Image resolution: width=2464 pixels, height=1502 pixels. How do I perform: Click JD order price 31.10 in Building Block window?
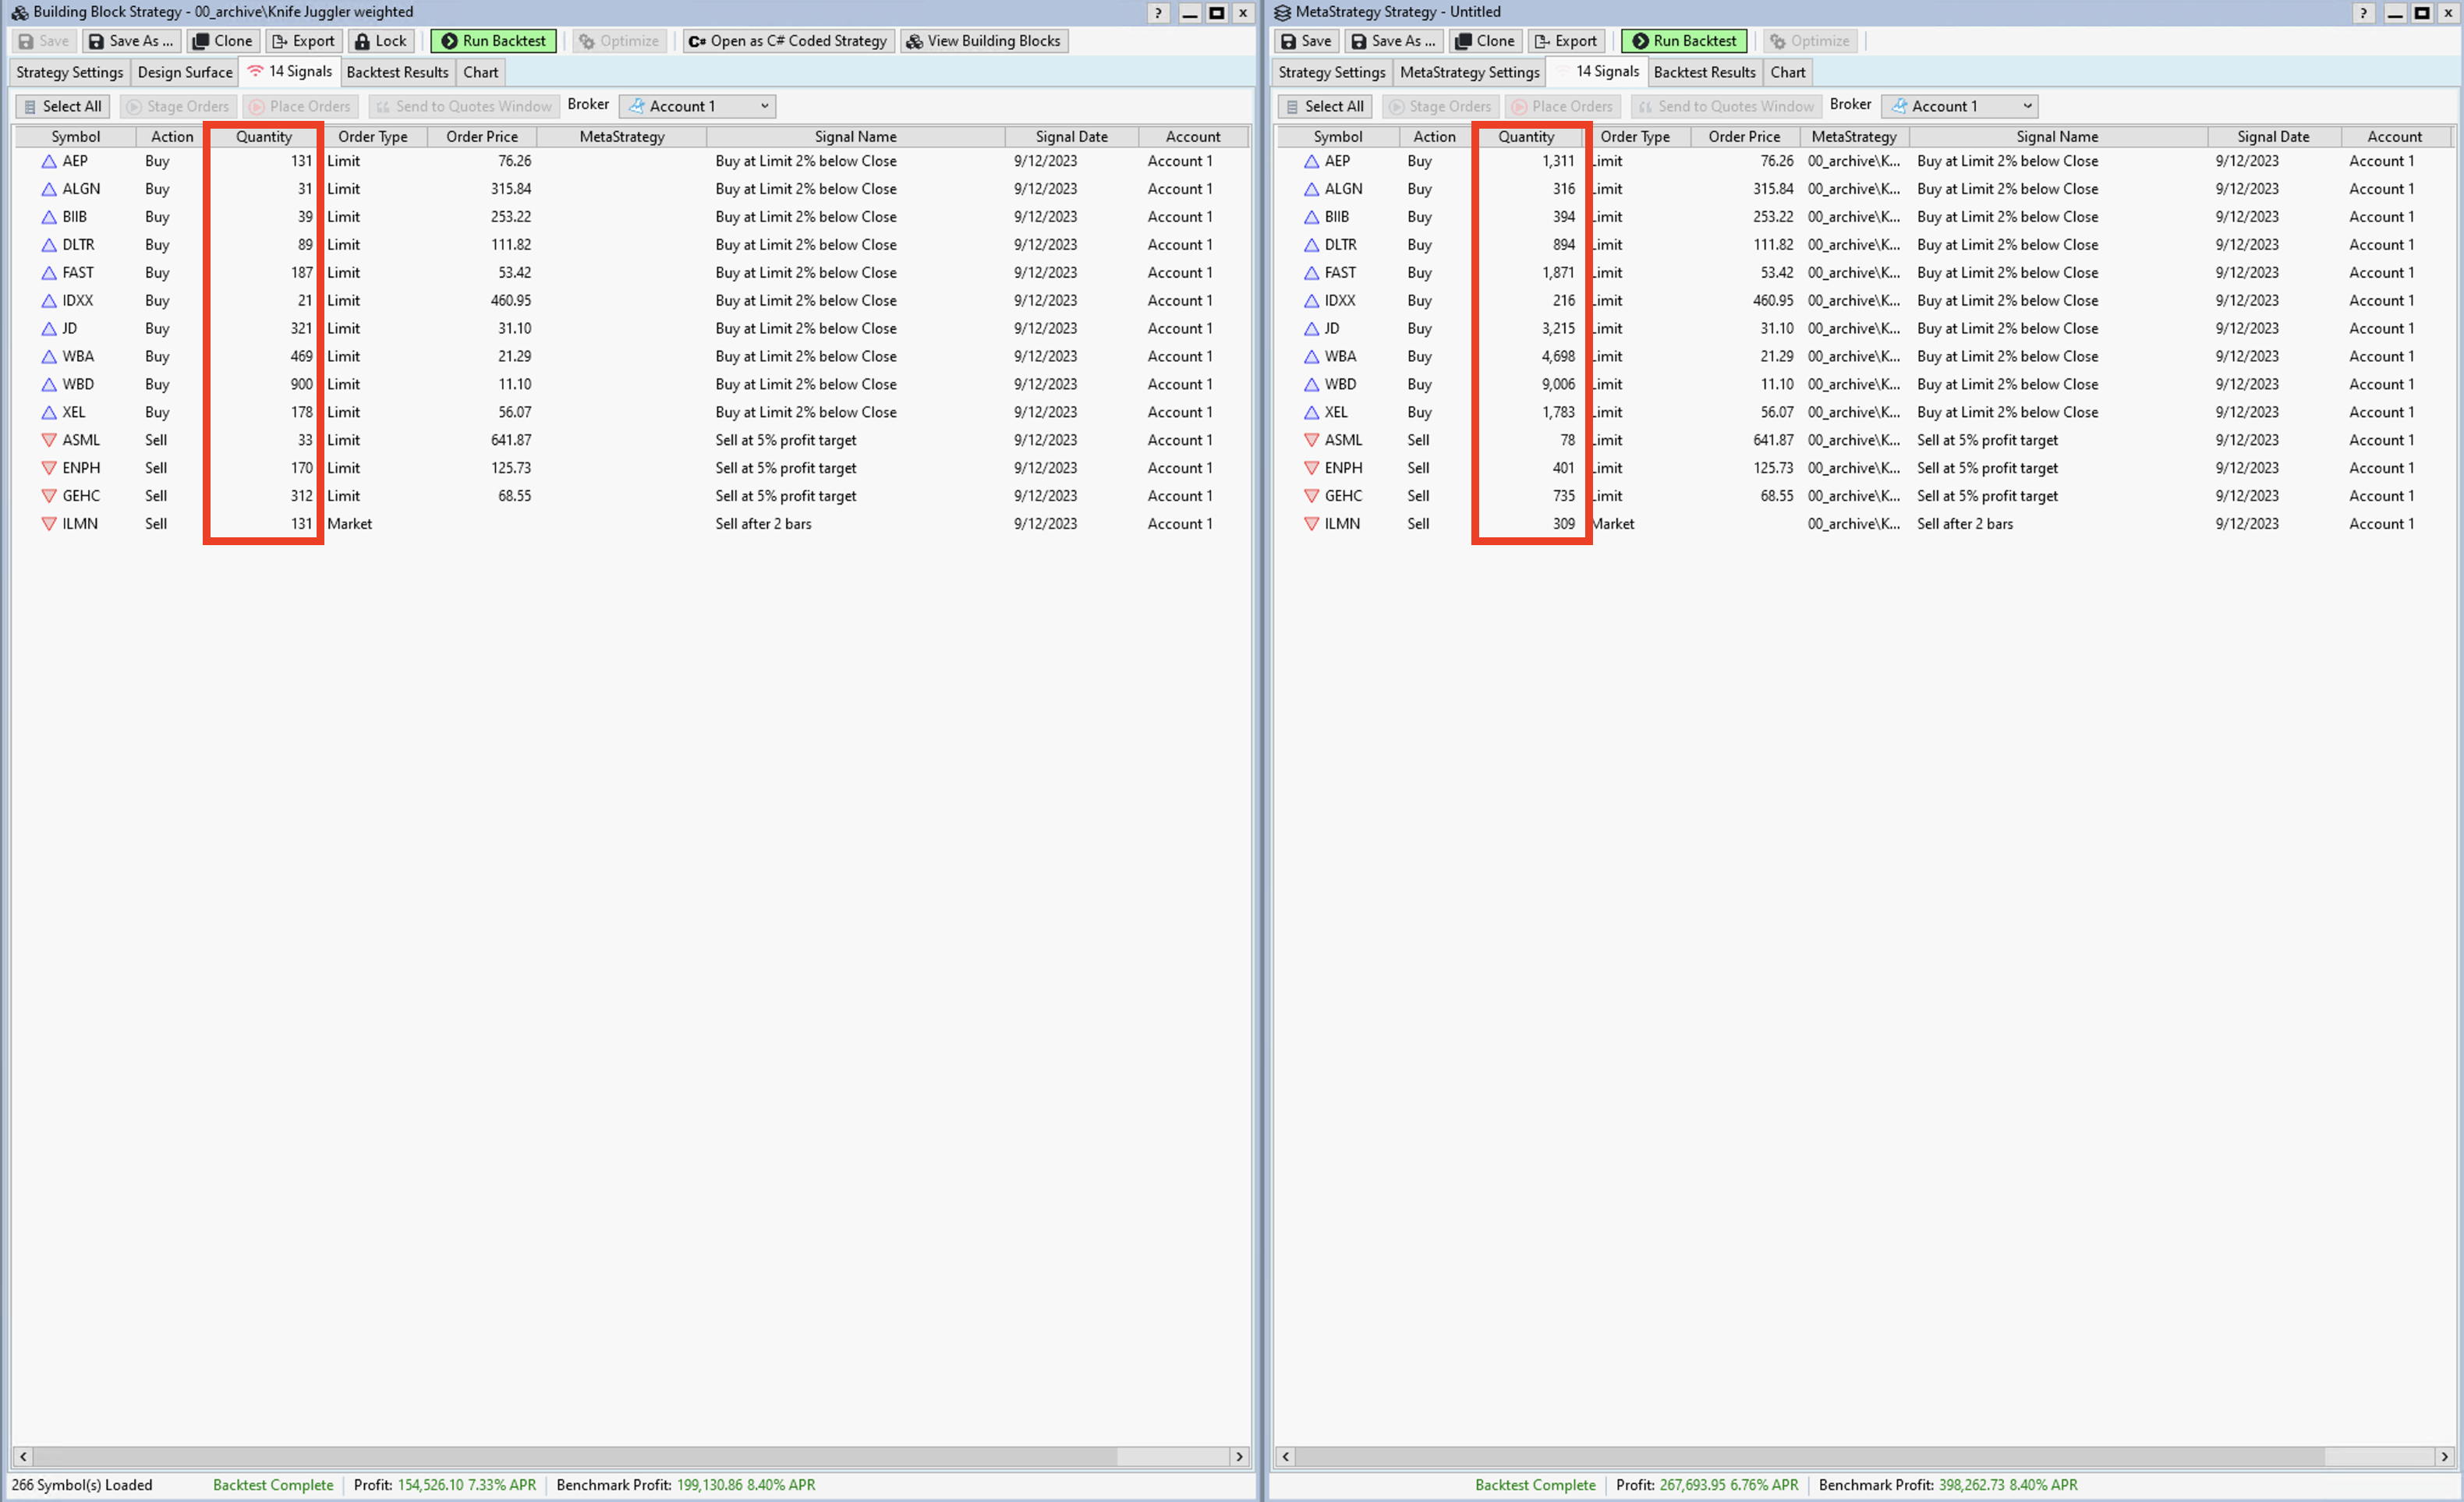[514, 329]
